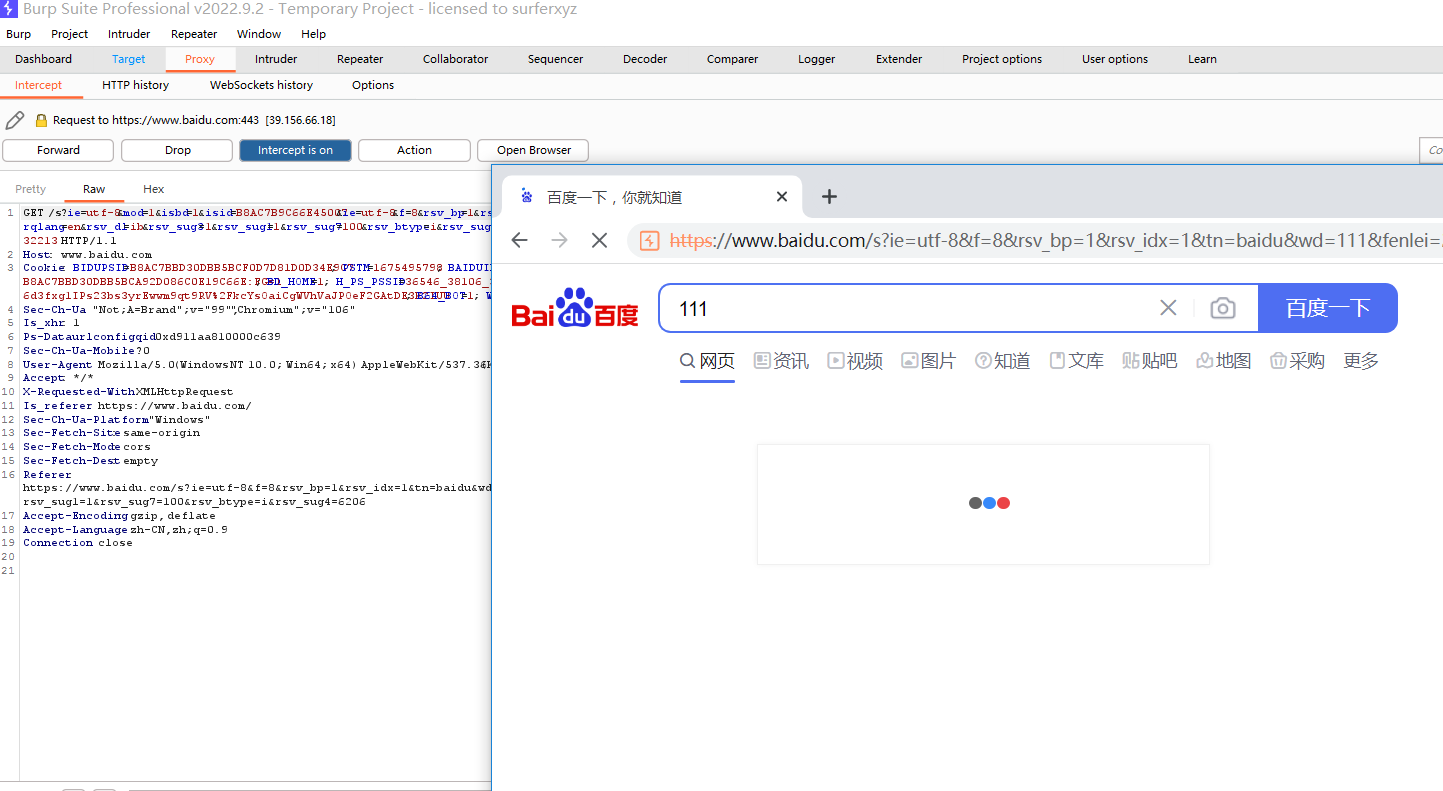1443x791 pixels.
Task: Click the orange insecure-site icon in the address bar
Action: [x=650, y=240]
